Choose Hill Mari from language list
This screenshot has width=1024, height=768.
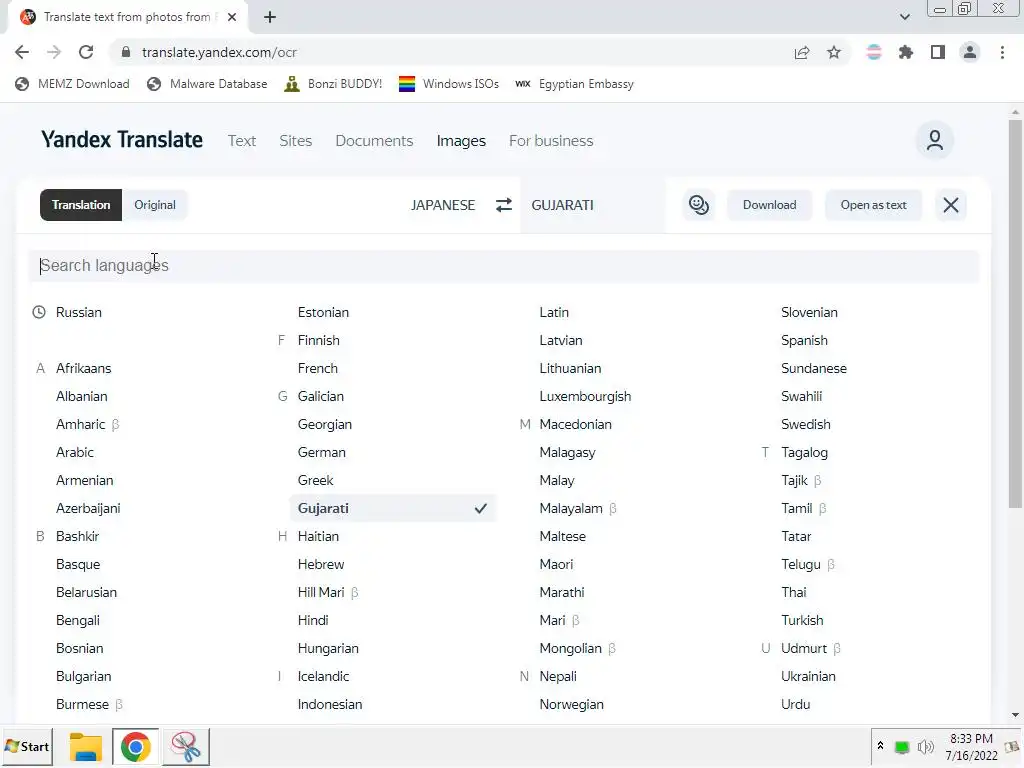pyautogui.click(x=321, y=592)
